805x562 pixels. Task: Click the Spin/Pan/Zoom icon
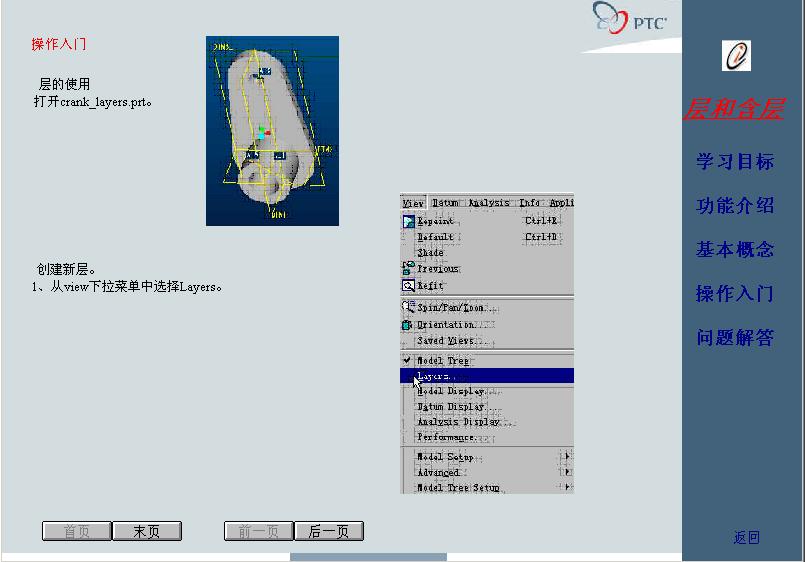[408, 307]
